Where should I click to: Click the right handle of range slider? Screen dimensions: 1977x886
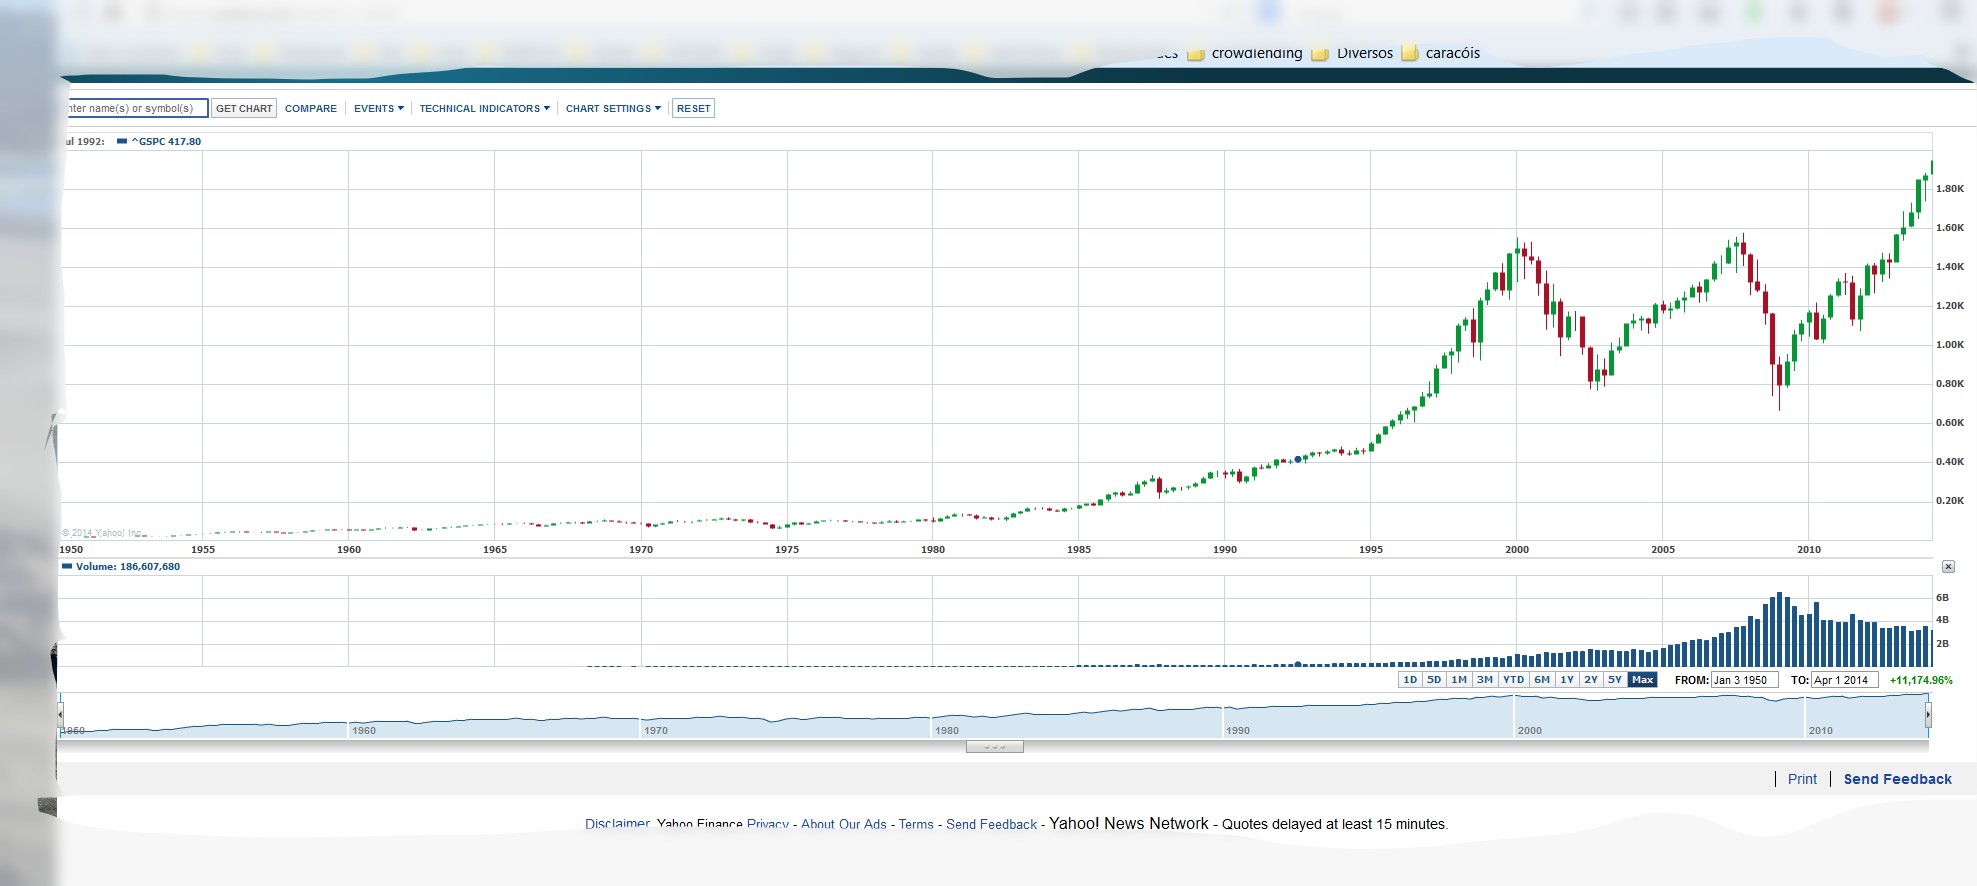pyautogui.click(x=1928, y=715)
